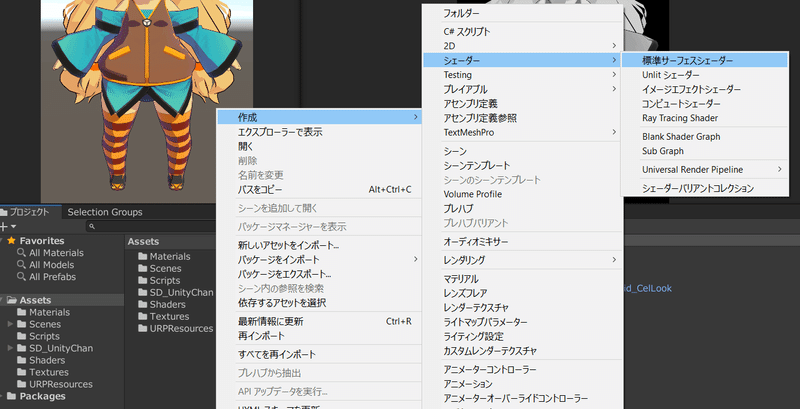Select Sub Graph menu entry
This screenshot has width=800, height=409.
[704, 151]
